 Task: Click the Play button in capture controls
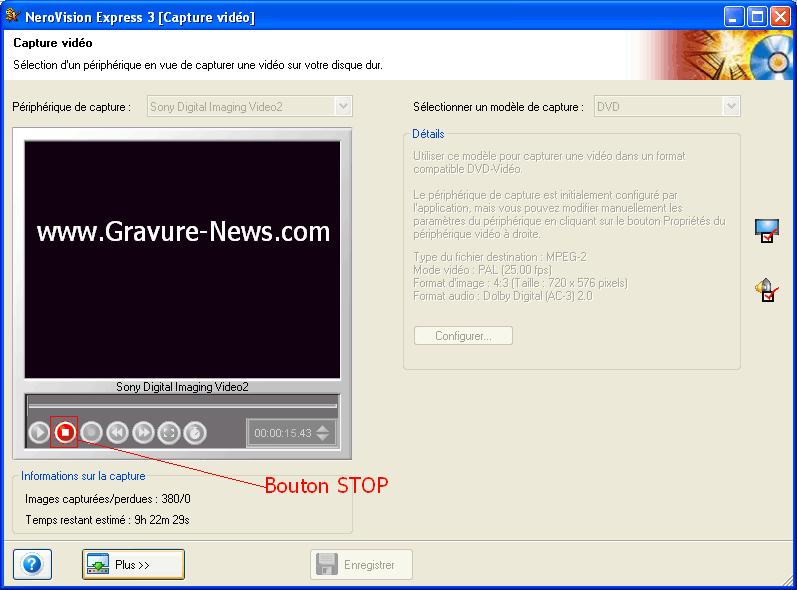[39, 432]
